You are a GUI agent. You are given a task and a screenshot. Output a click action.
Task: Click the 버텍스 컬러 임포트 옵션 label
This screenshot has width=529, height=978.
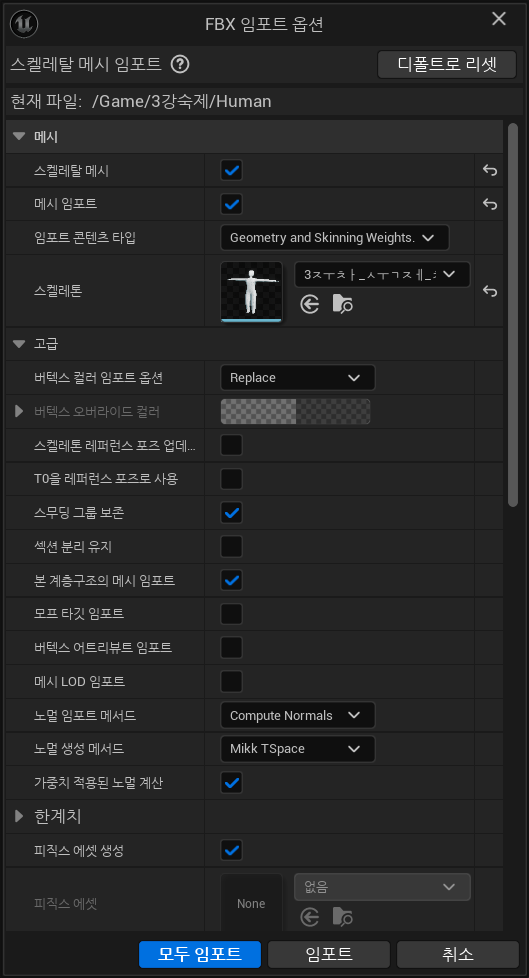[99, 377]
